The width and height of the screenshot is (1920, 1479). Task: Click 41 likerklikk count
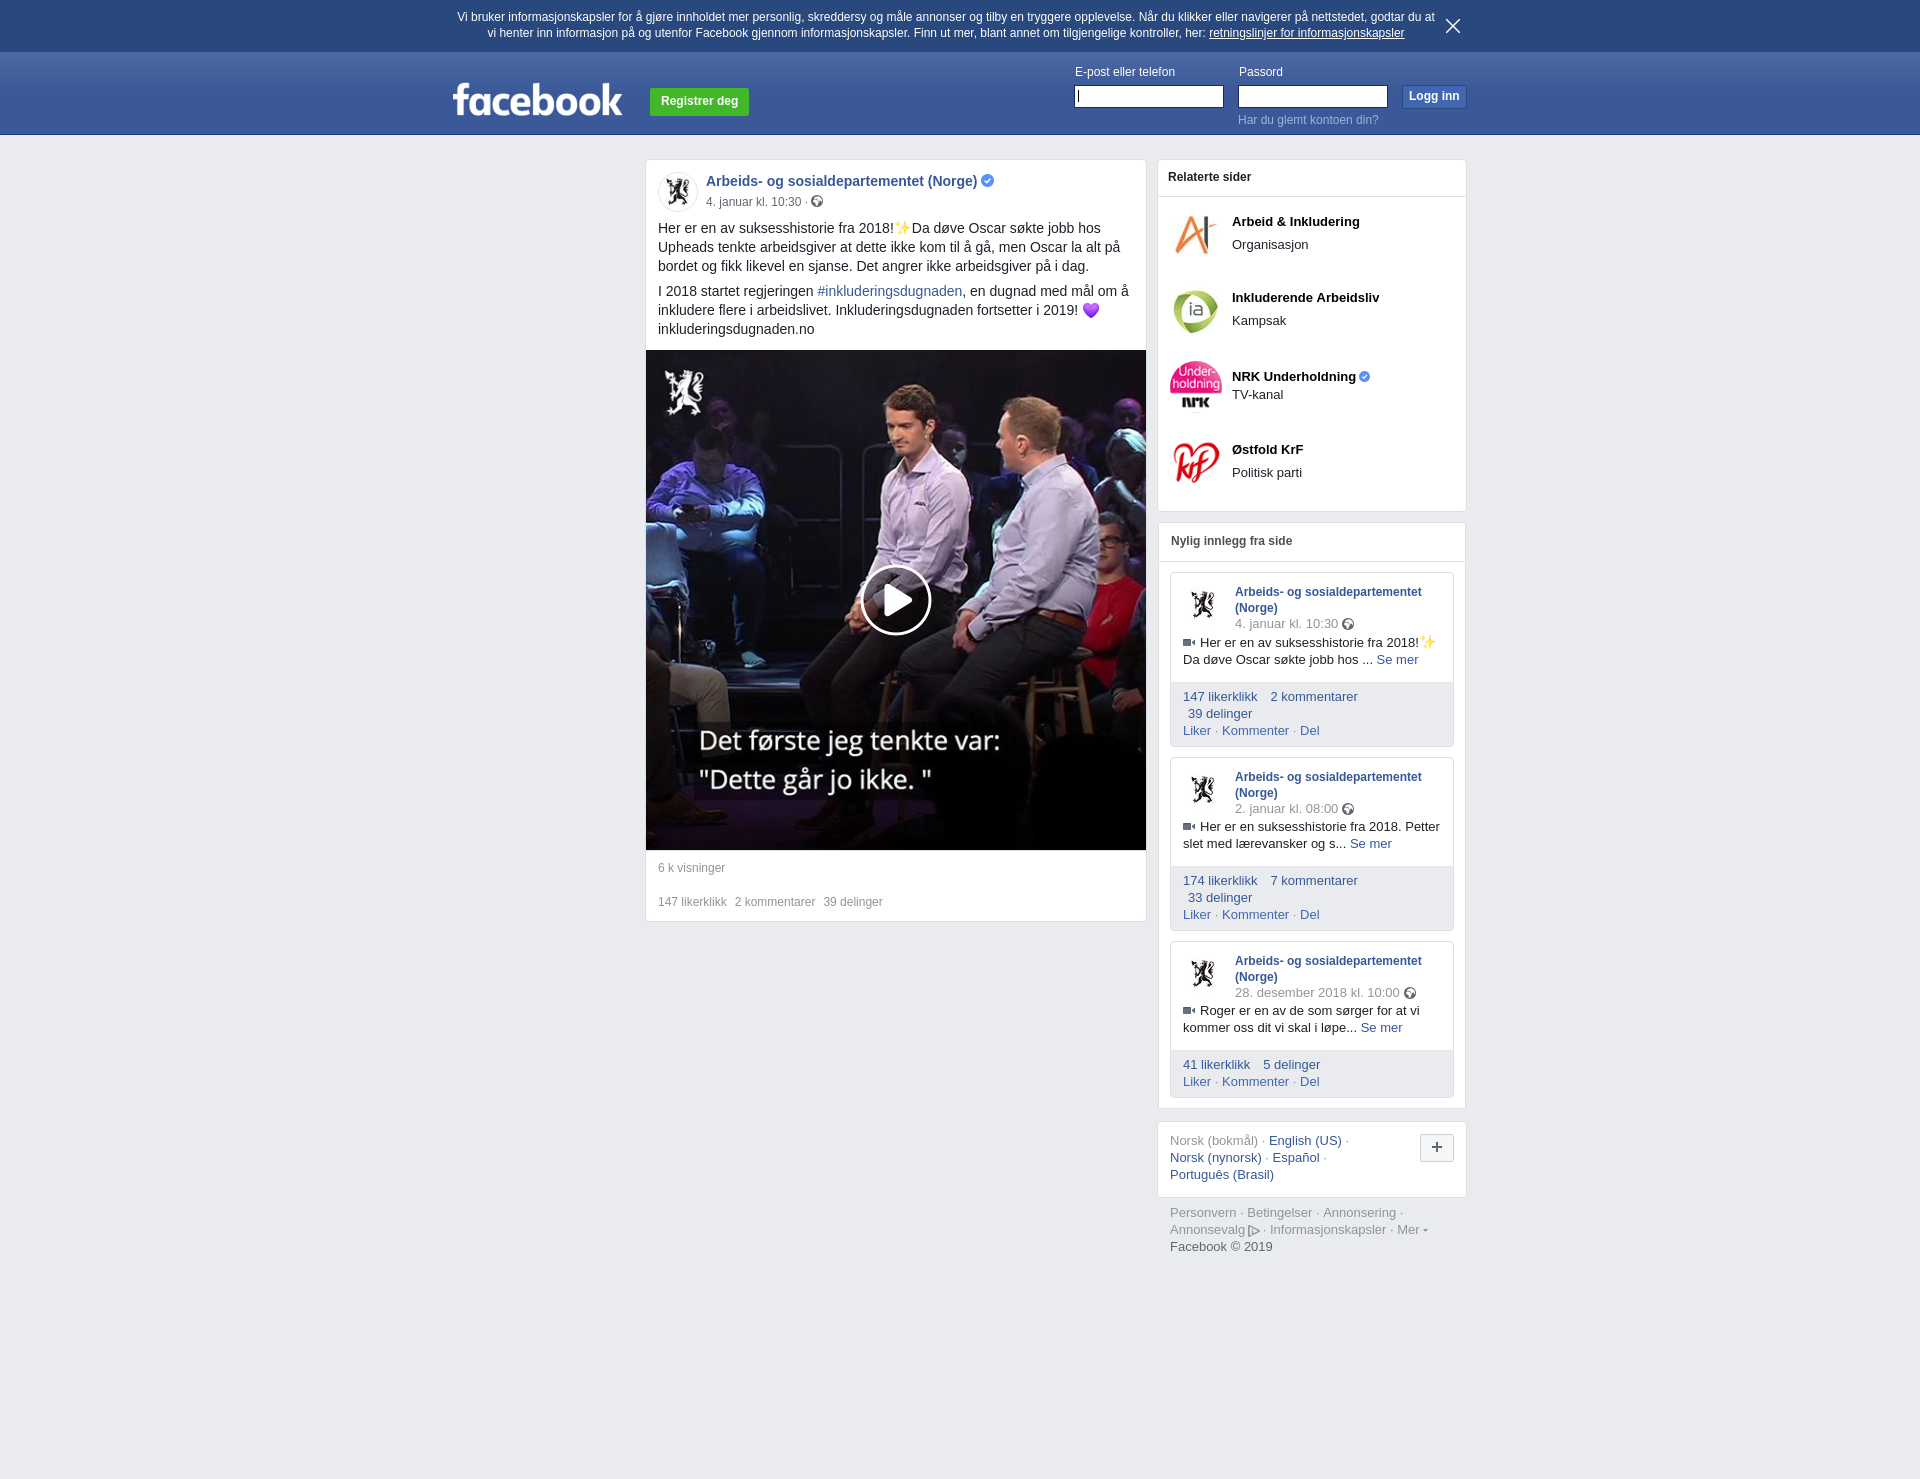1216,1065
